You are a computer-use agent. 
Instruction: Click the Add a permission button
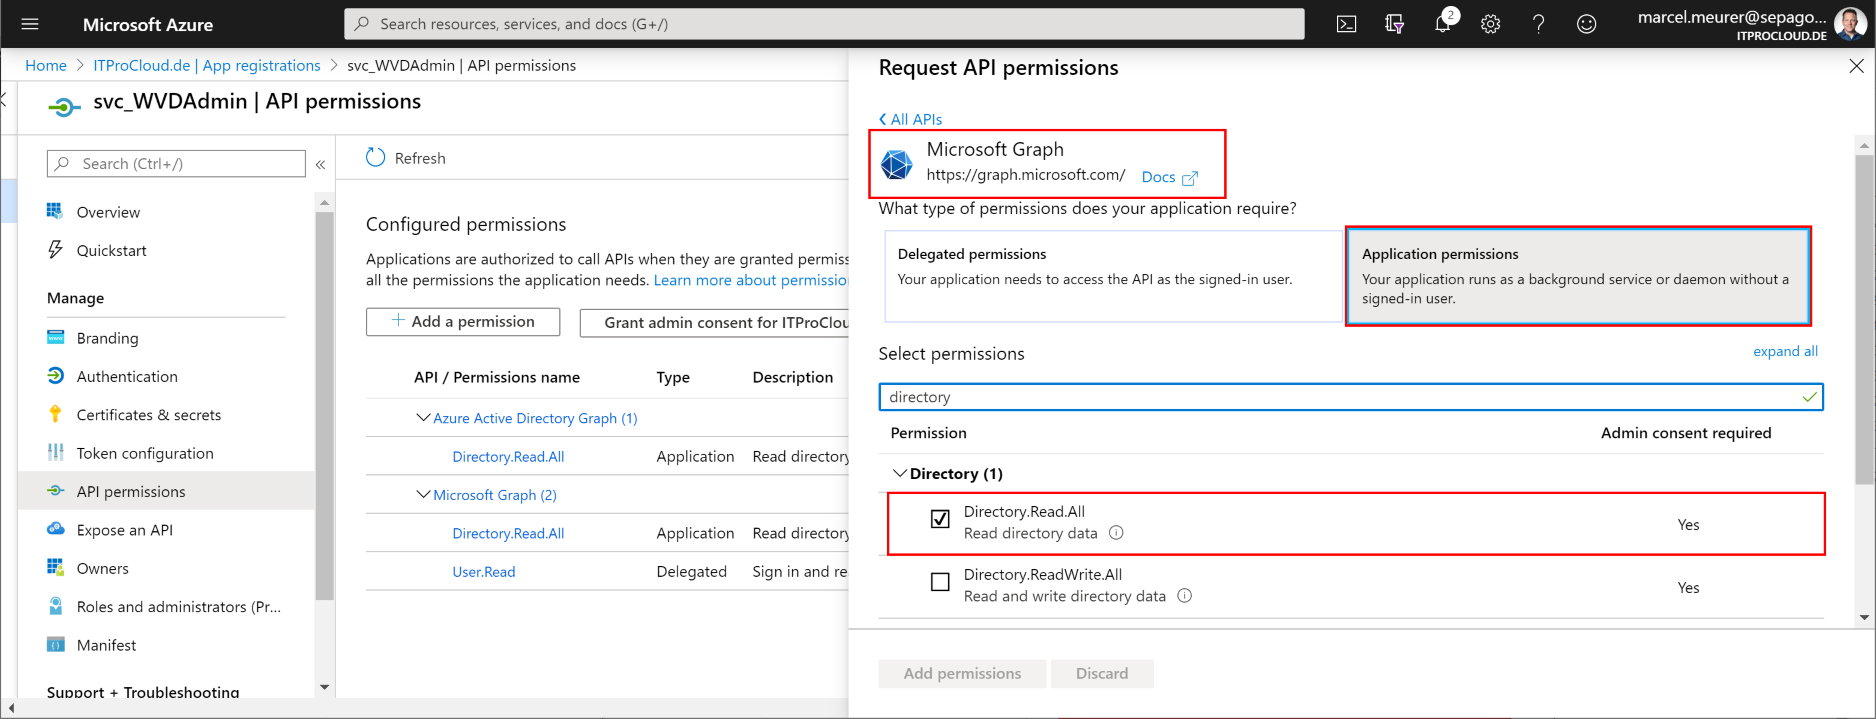point(463,321)
